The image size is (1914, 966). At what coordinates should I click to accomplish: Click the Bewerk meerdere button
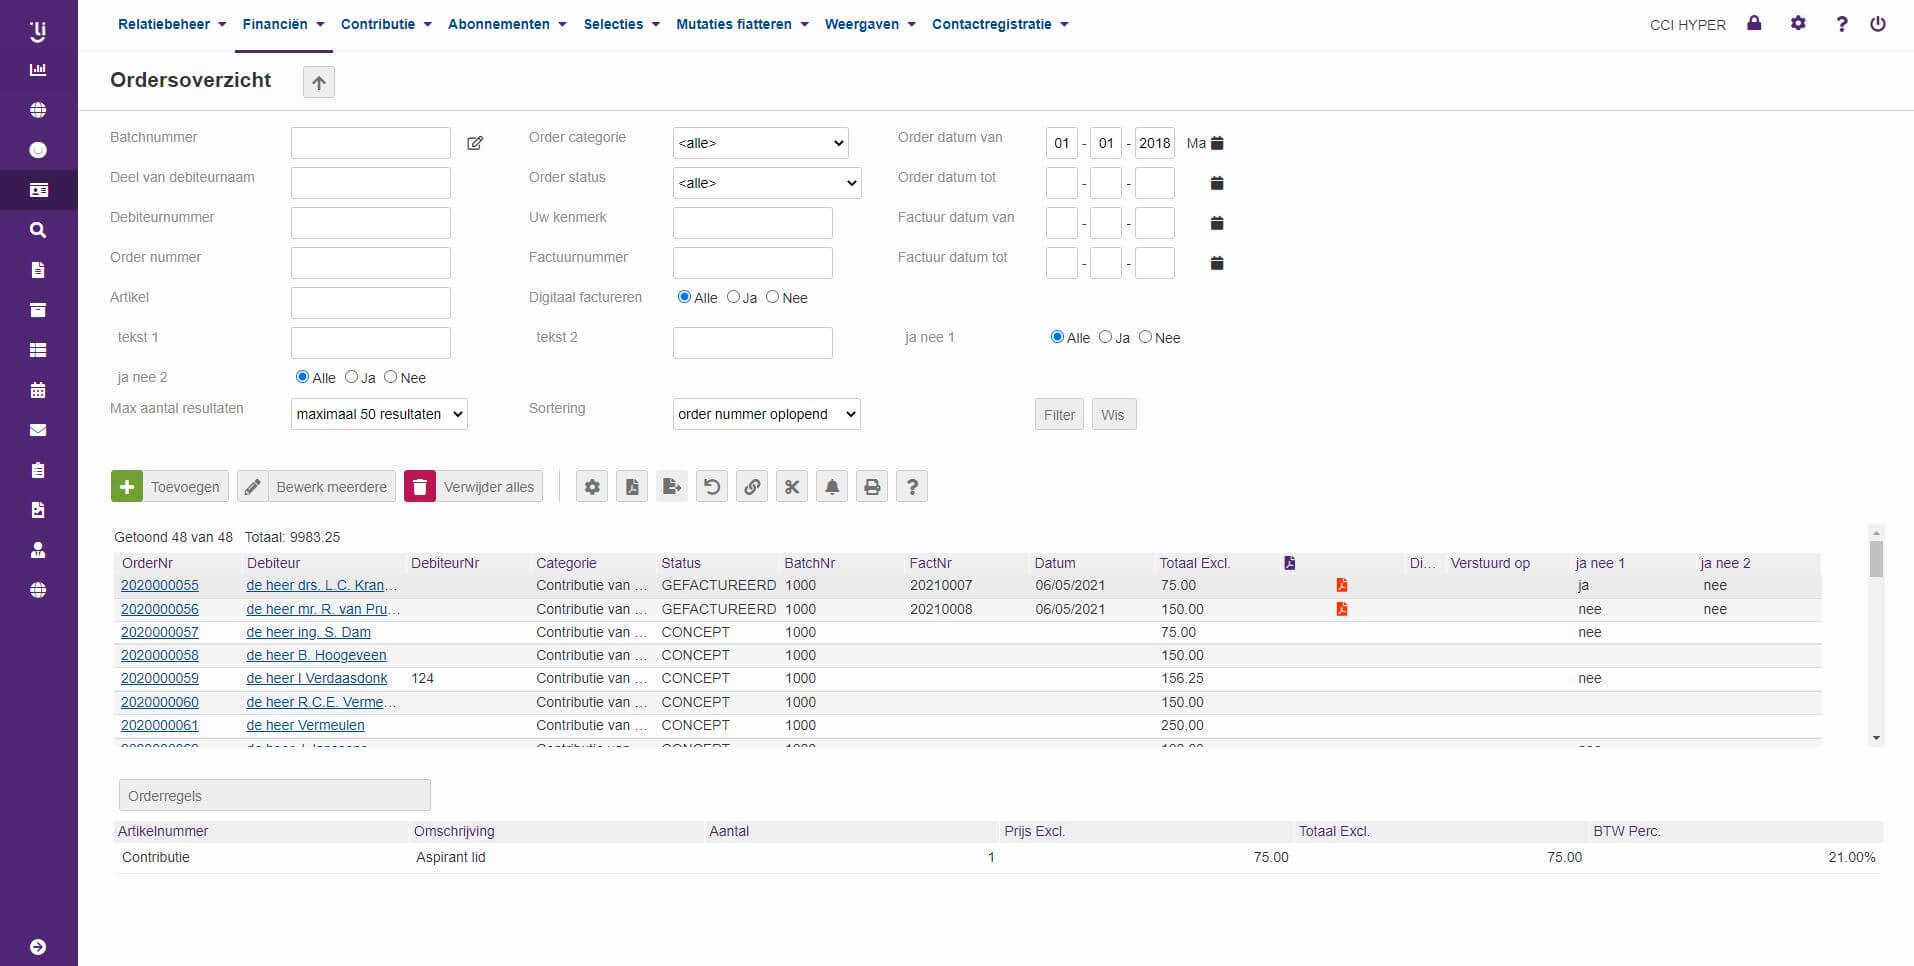317,487
